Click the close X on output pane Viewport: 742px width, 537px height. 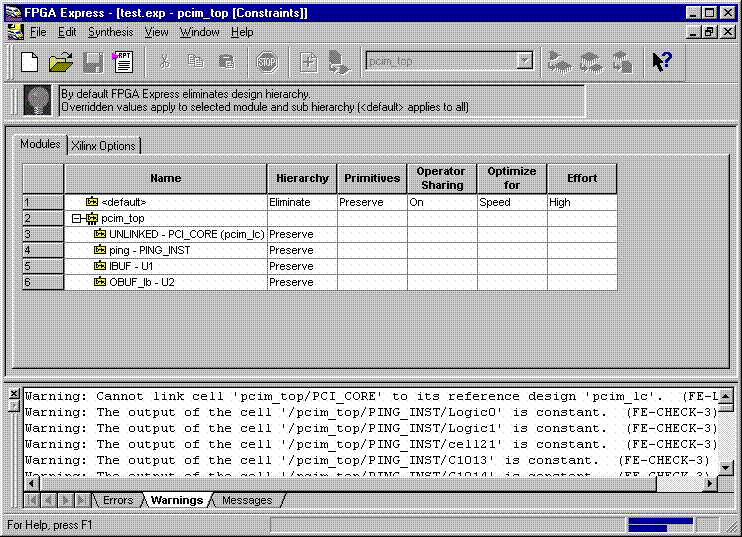click(13, 394)
